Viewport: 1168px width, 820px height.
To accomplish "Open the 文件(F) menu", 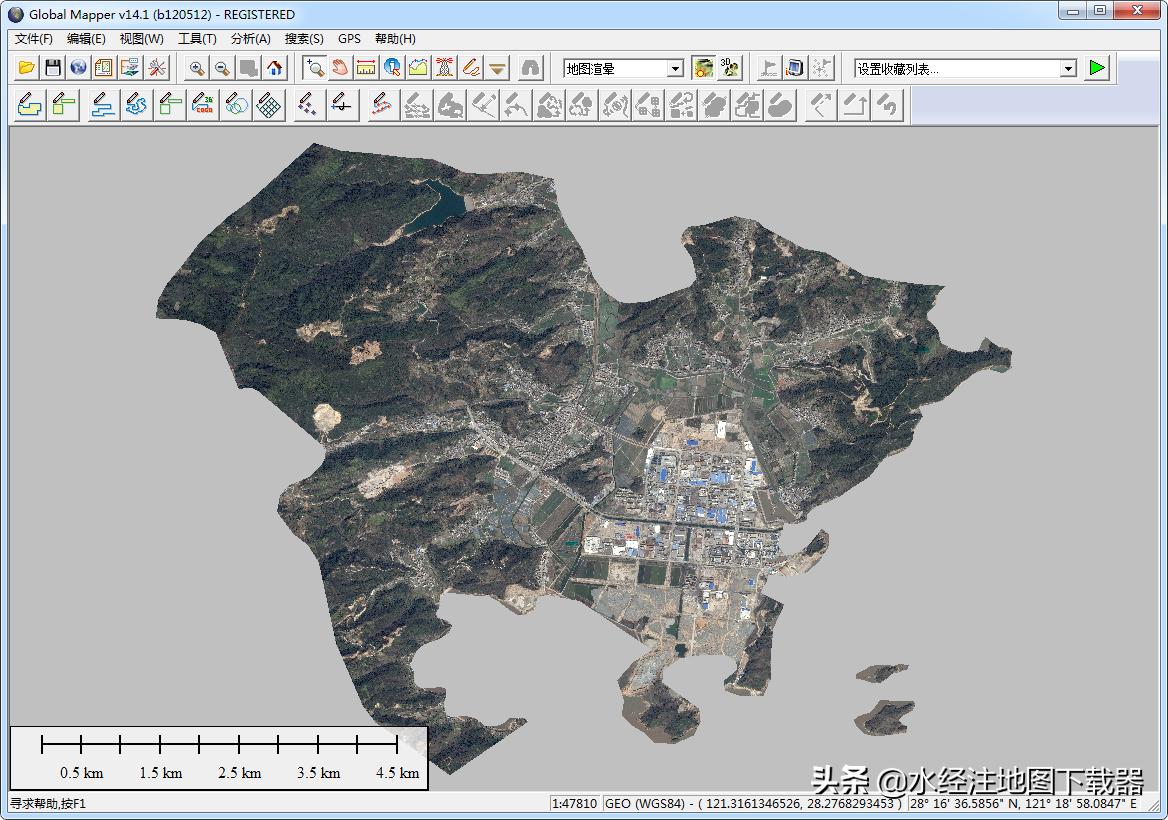I will [x=34, y=39].
